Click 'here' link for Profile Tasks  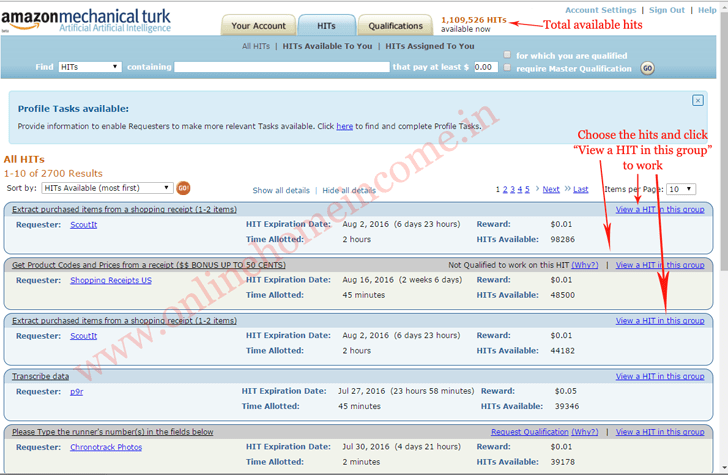[x=344, y=126]
